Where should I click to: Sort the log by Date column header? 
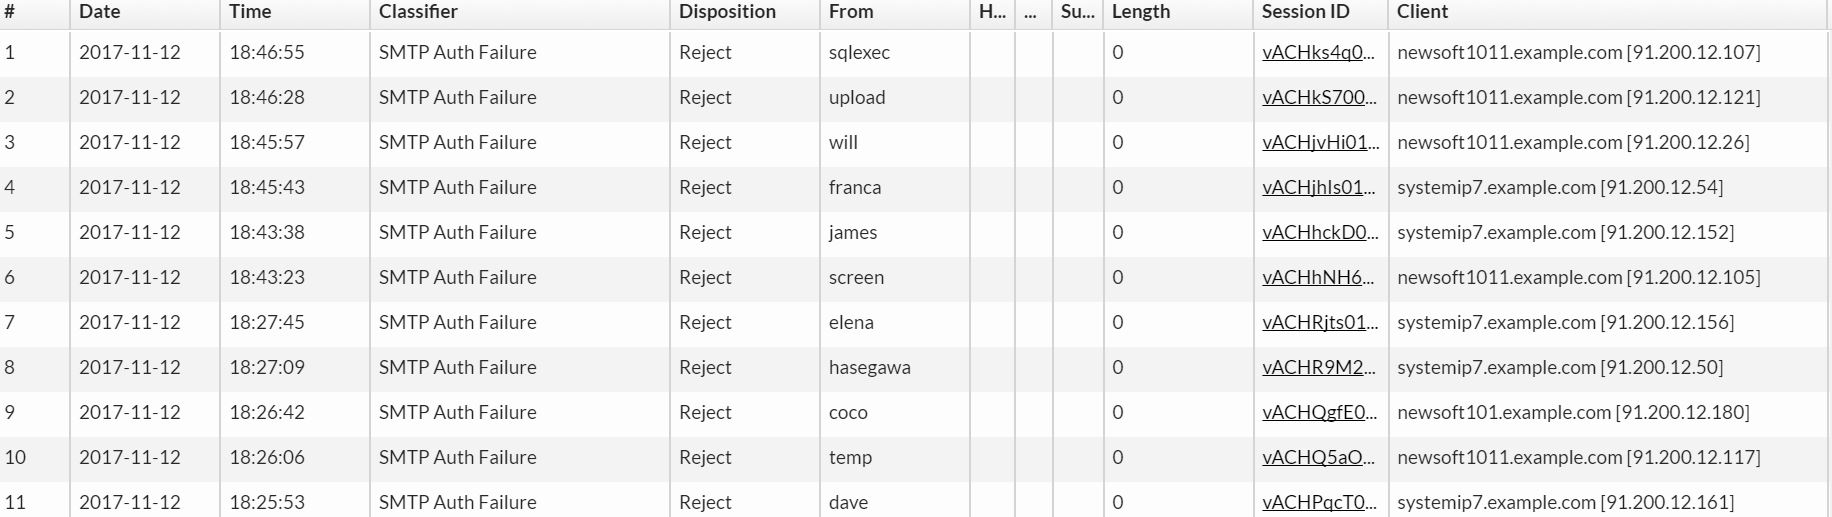point(100,12)
